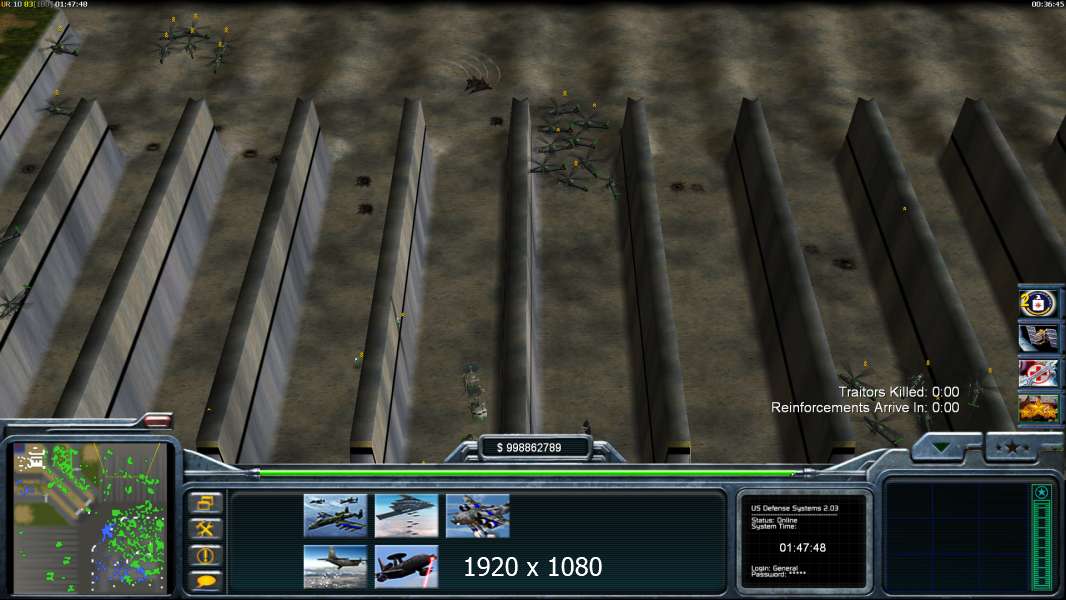Click the crossed hammer and wrench button
This screenshot has width=1066, height=600.
pyautogui.click(x=205, y=529)
